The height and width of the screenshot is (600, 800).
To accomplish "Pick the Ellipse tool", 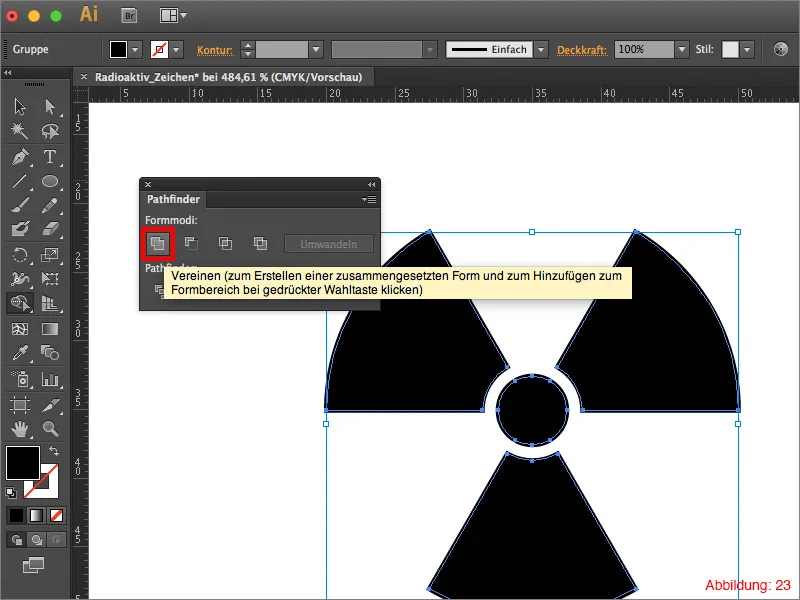I will (x=50, y=181).
